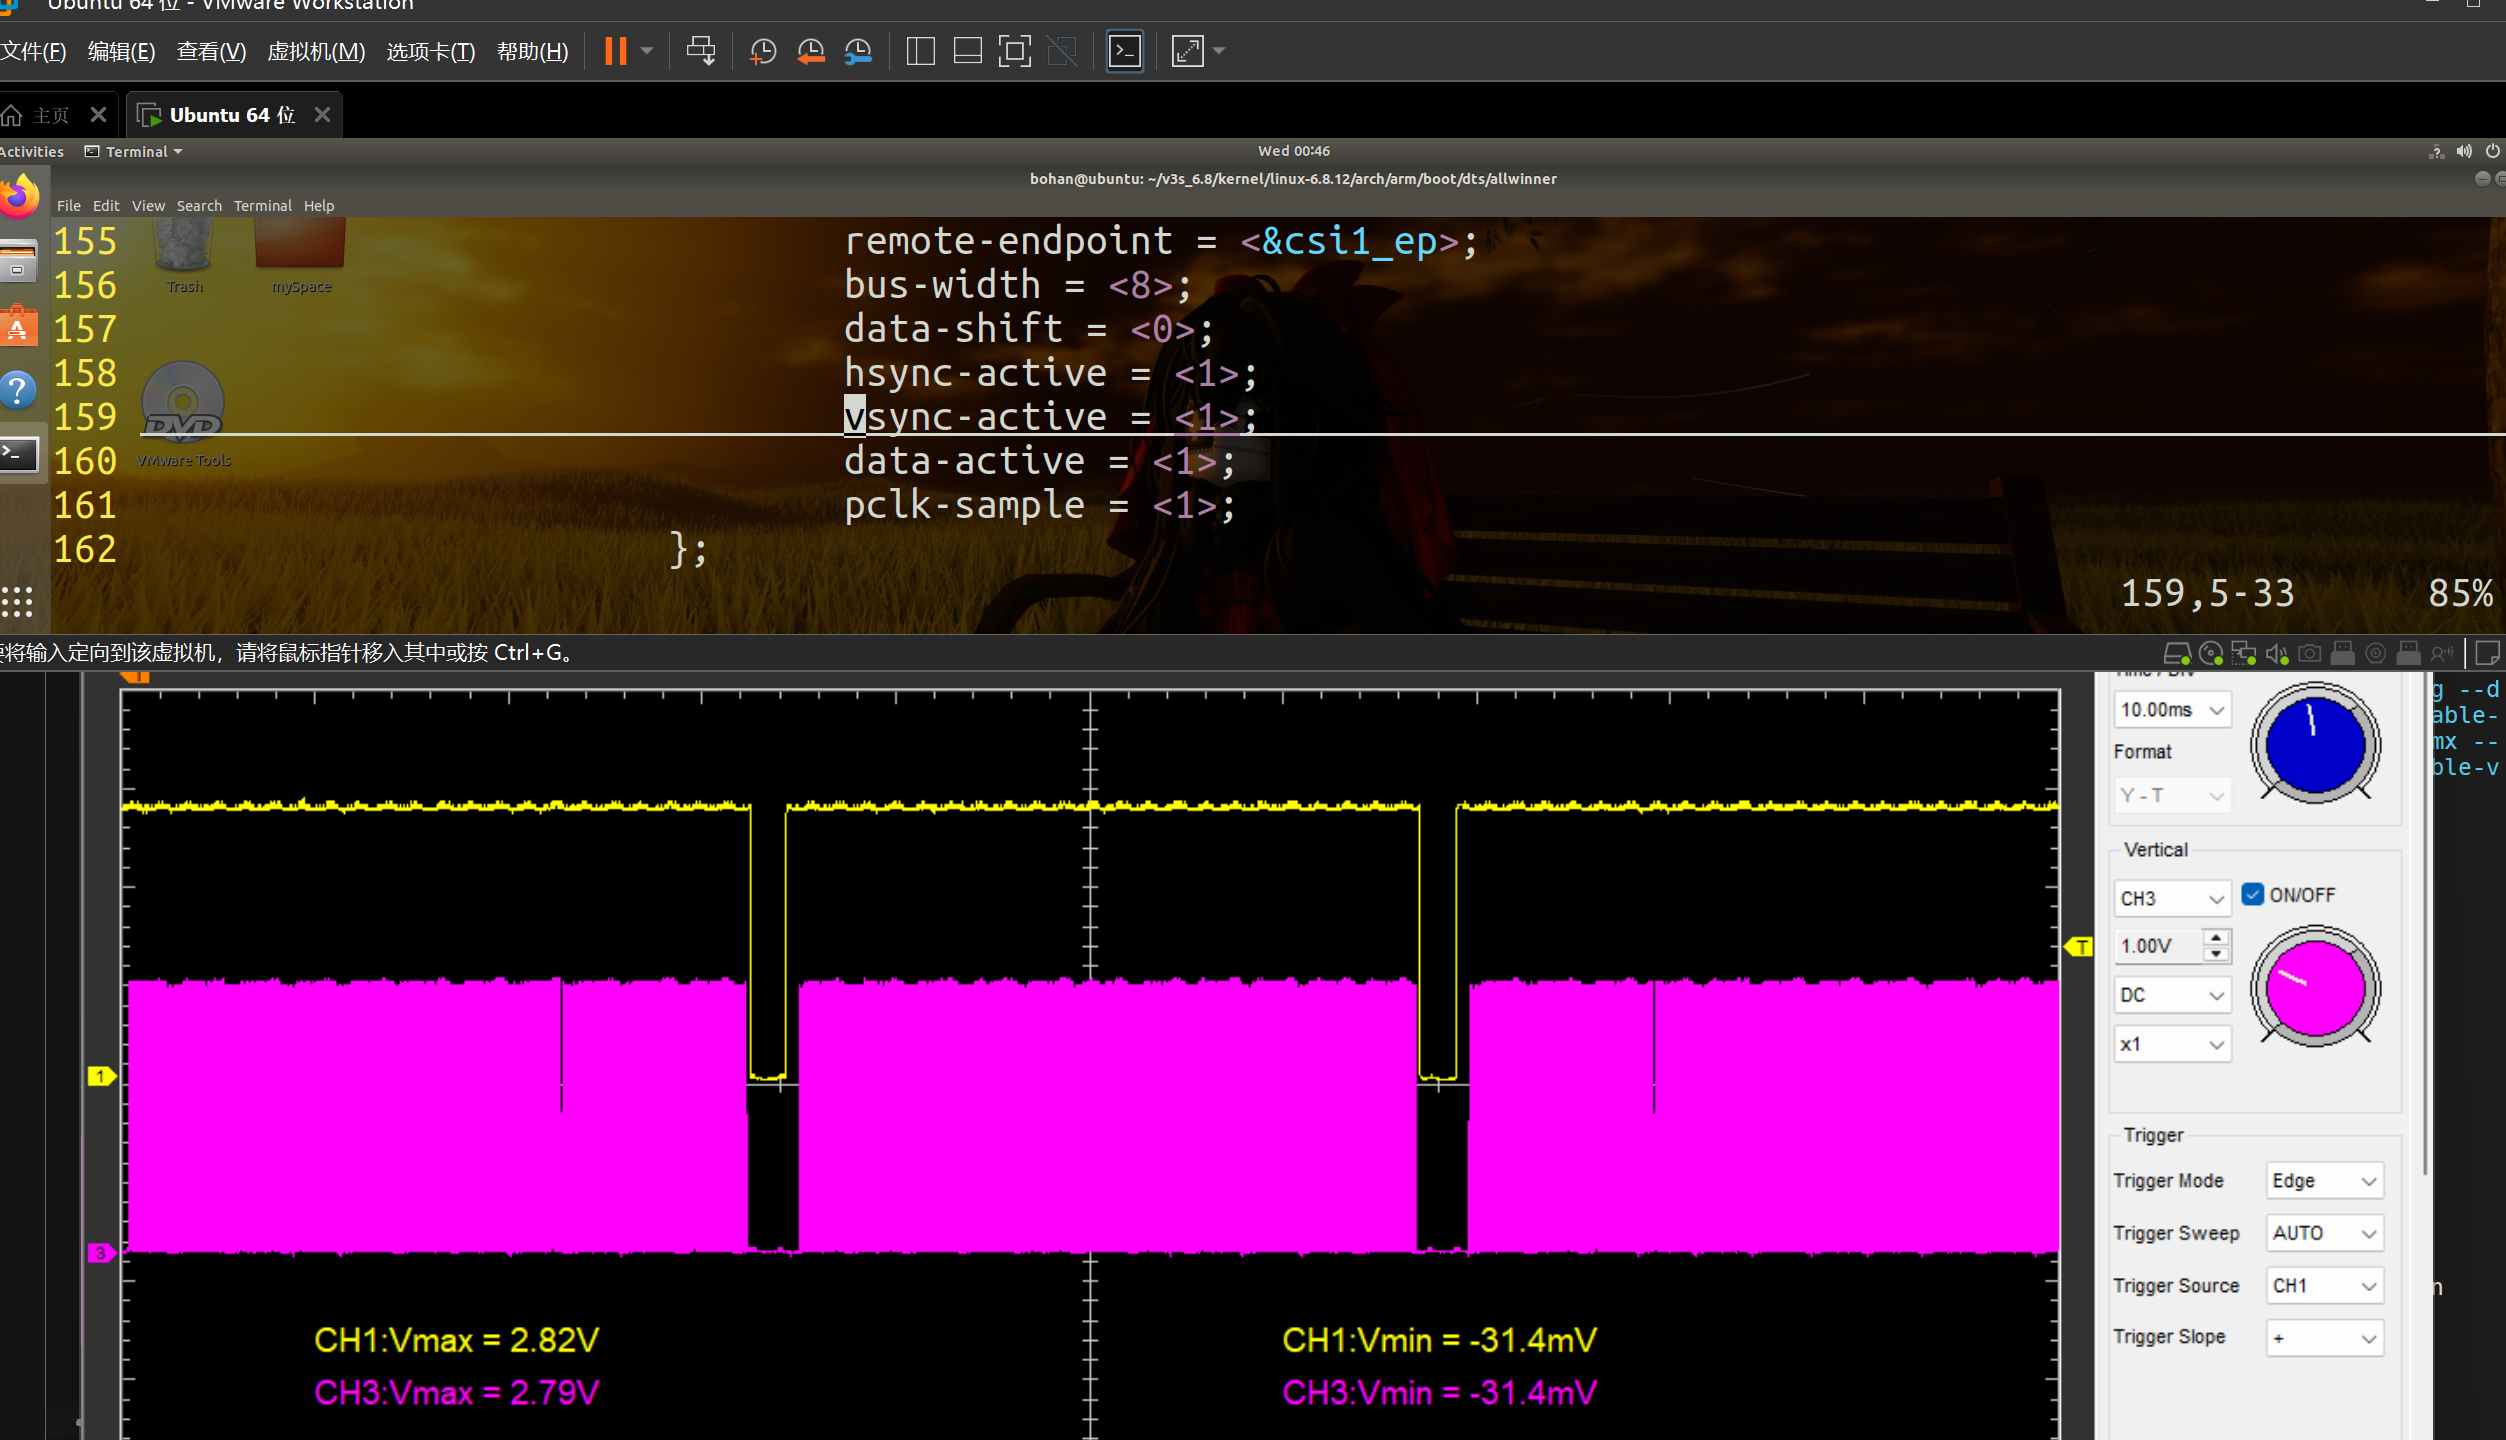Show or hide the VMware library sidebar

[x=920, y=51]
